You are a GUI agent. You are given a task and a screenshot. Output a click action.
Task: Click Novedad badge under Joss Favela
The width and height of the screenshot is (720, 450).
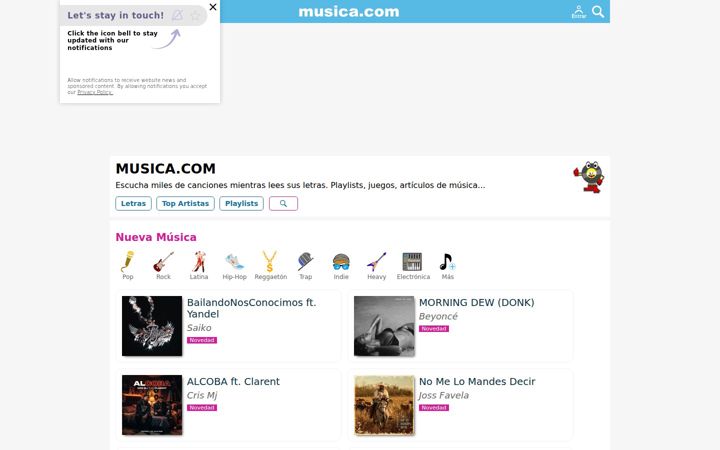click(434, 408)
